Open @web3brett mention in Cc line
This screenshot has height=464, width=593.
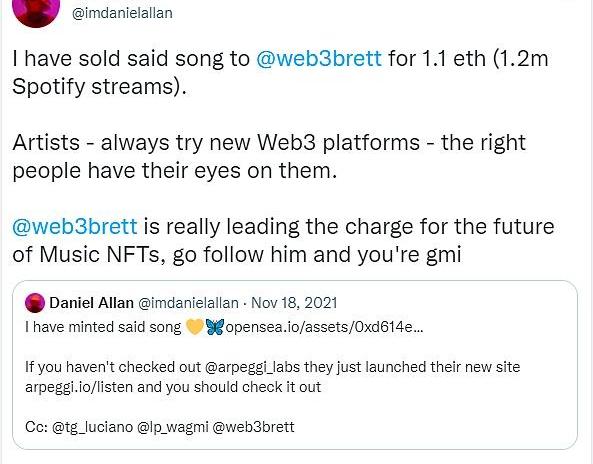(253, 427)
